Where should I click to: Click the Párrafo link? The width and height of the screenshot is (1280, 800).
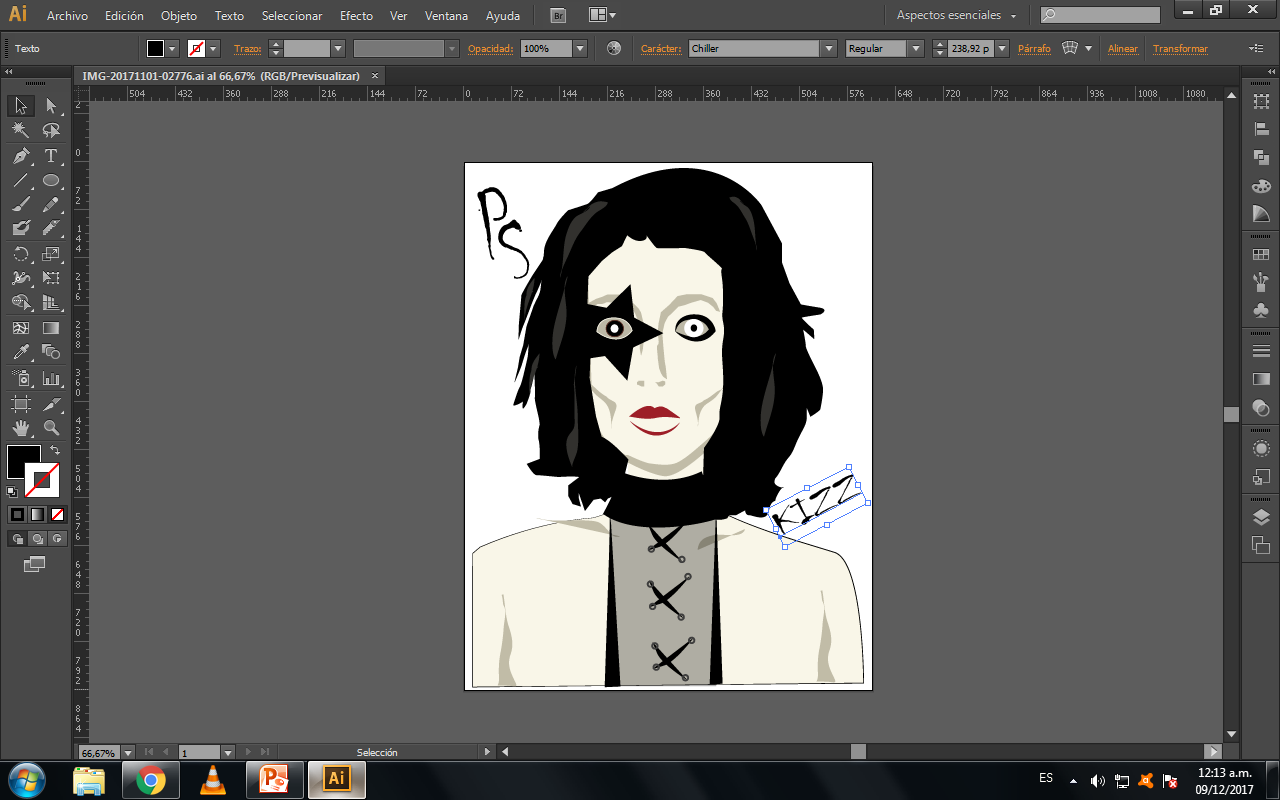click(x=1034, y=49)
